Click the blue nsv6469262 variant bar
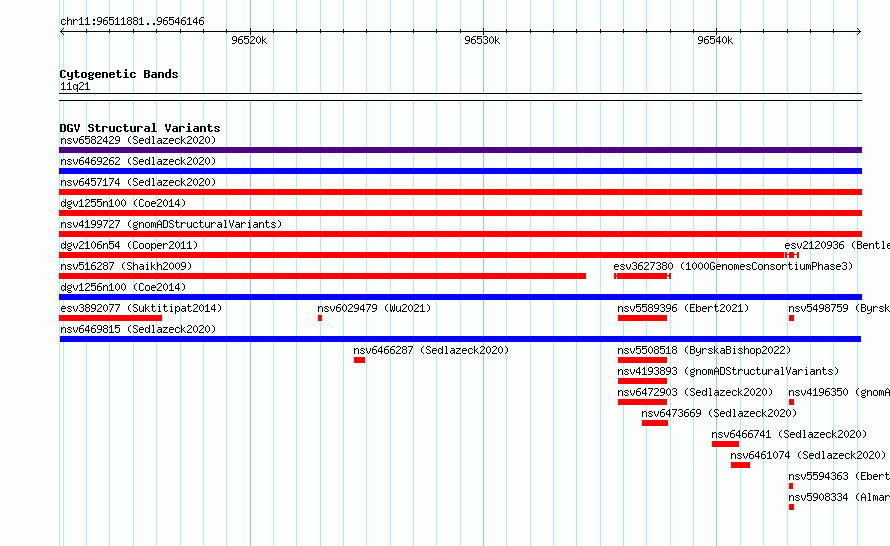The width and height of the screenshot is (890, 546). click(460, 171)
